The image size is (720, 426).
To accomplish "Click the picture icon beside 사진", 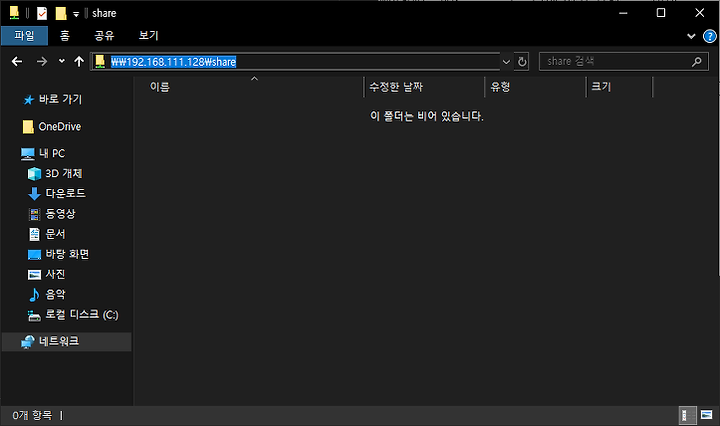I will point(34,275).
